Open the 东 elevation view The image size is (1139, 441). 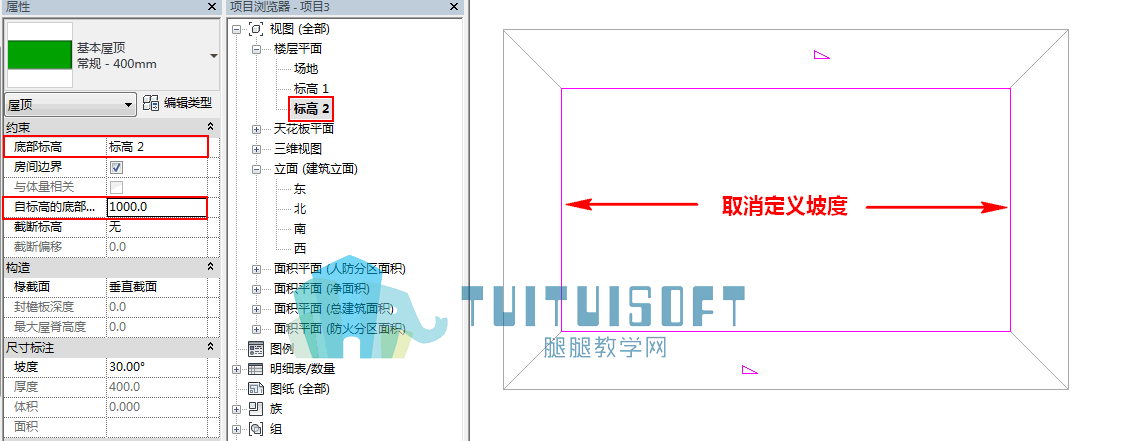tap(300, 189)
